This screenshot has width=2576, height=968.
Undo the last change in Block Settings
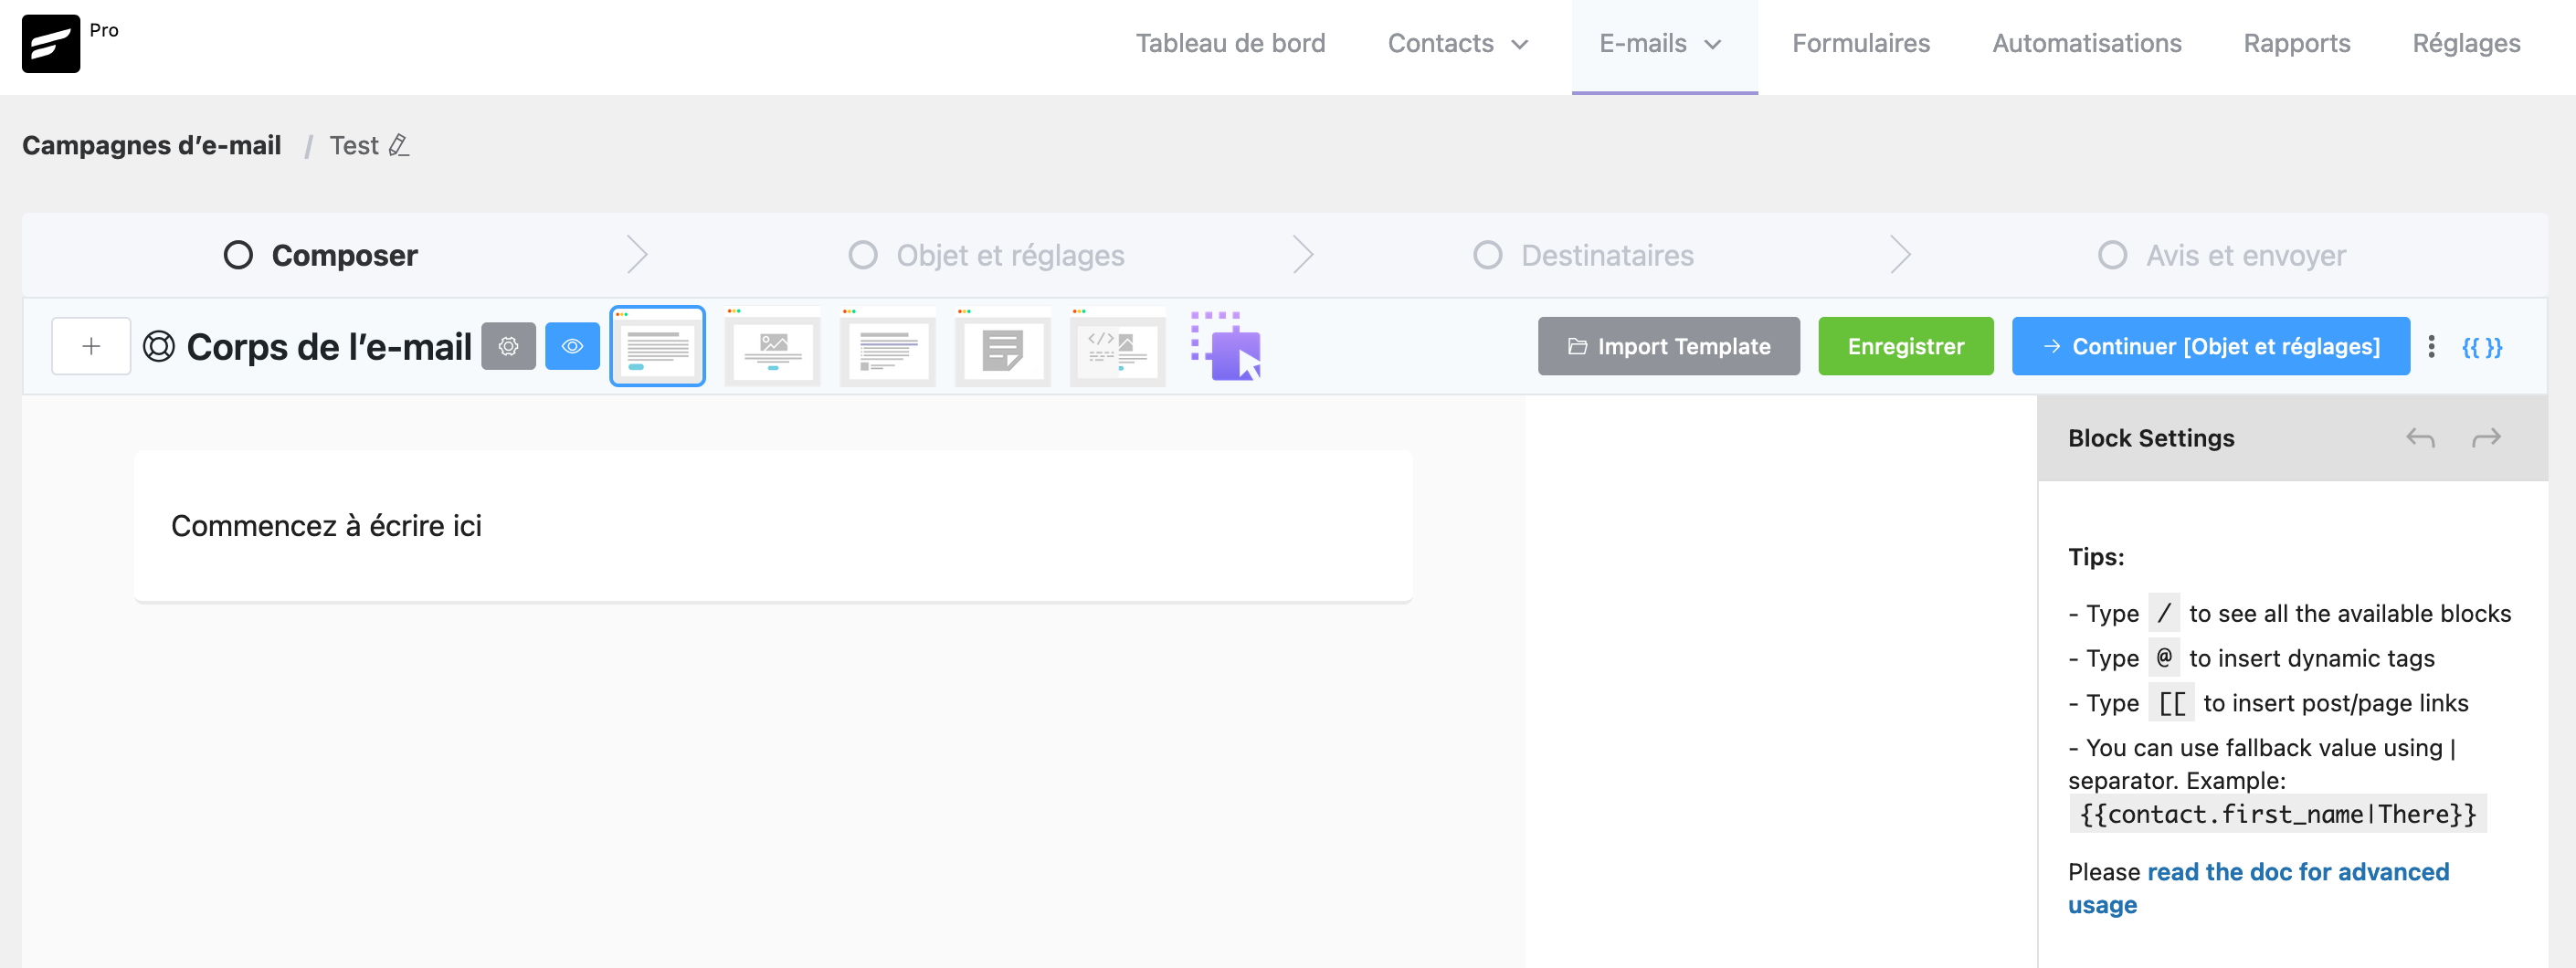2420,437
